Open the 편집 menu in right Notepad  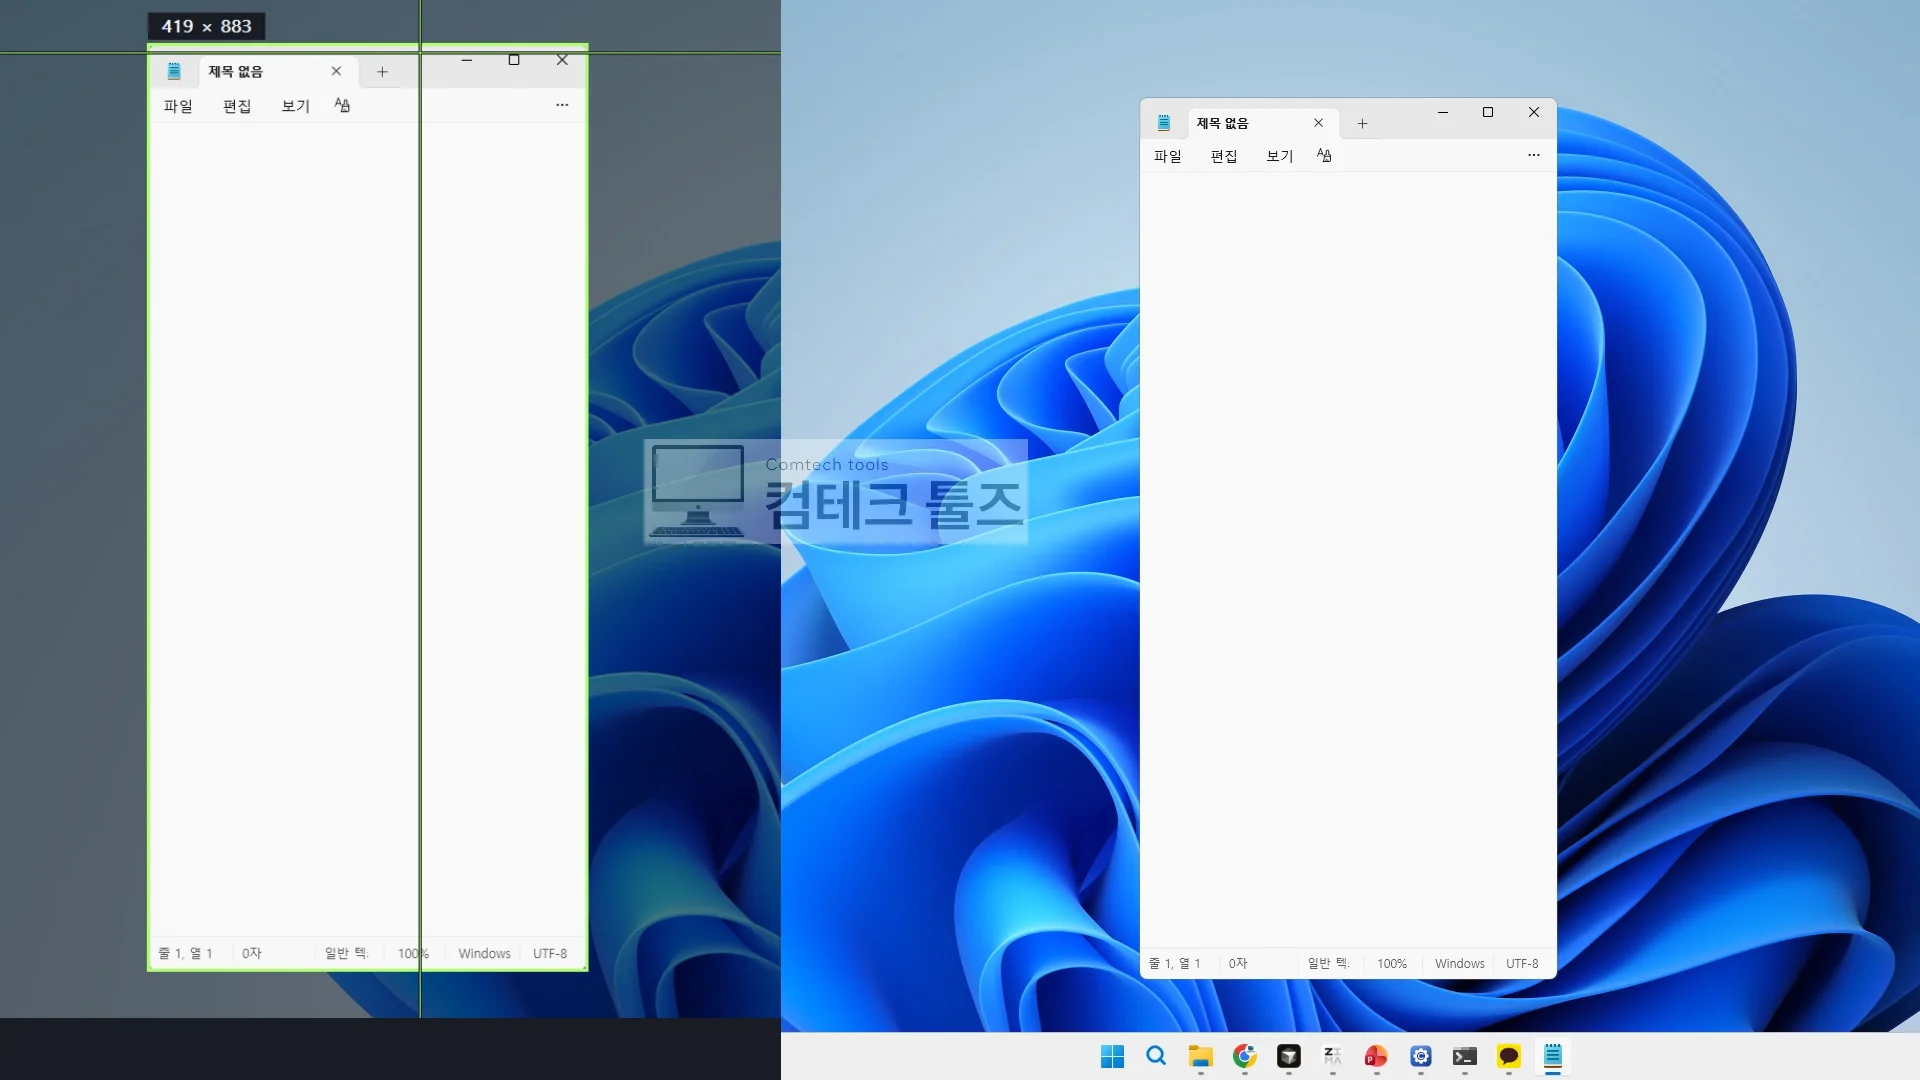coord(1224,156)
